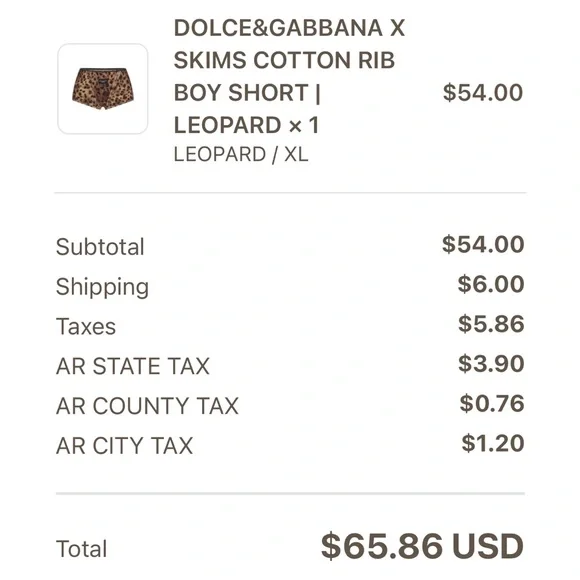This screenshot has height=580, width=580.
Task: Select the Taxes label
Action: tap(86, 327)
